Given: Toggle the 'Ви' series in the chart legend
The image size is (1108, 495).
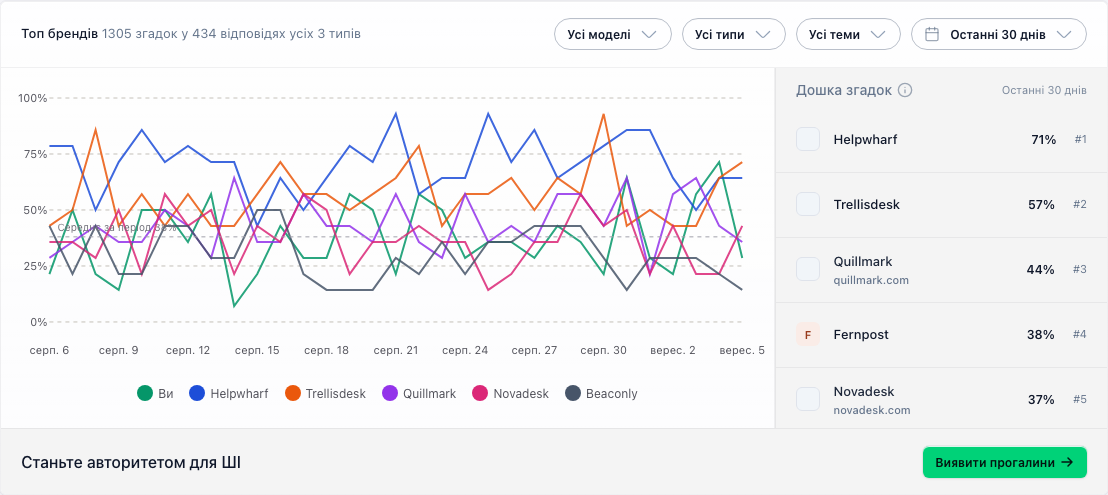Looking at the screenshot, I should (155, 393).
